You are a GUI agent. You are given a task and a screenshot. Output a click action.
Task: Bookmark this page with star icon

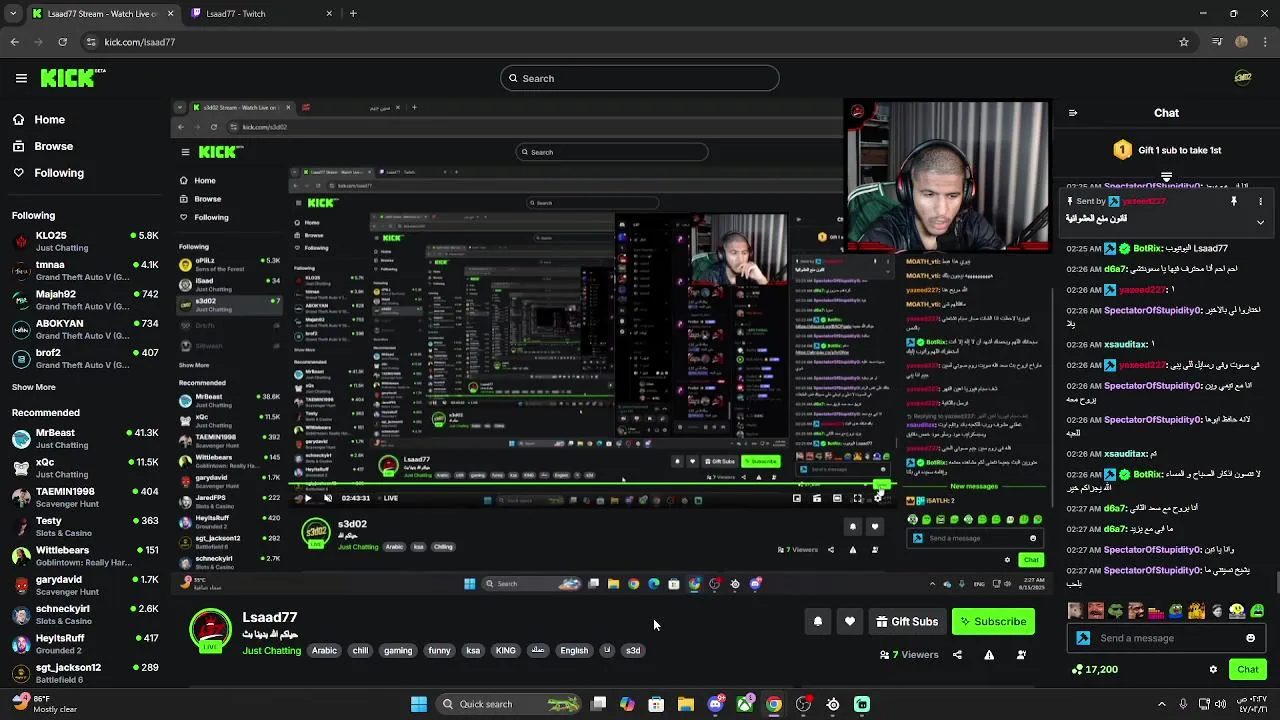click(1184, 42)
